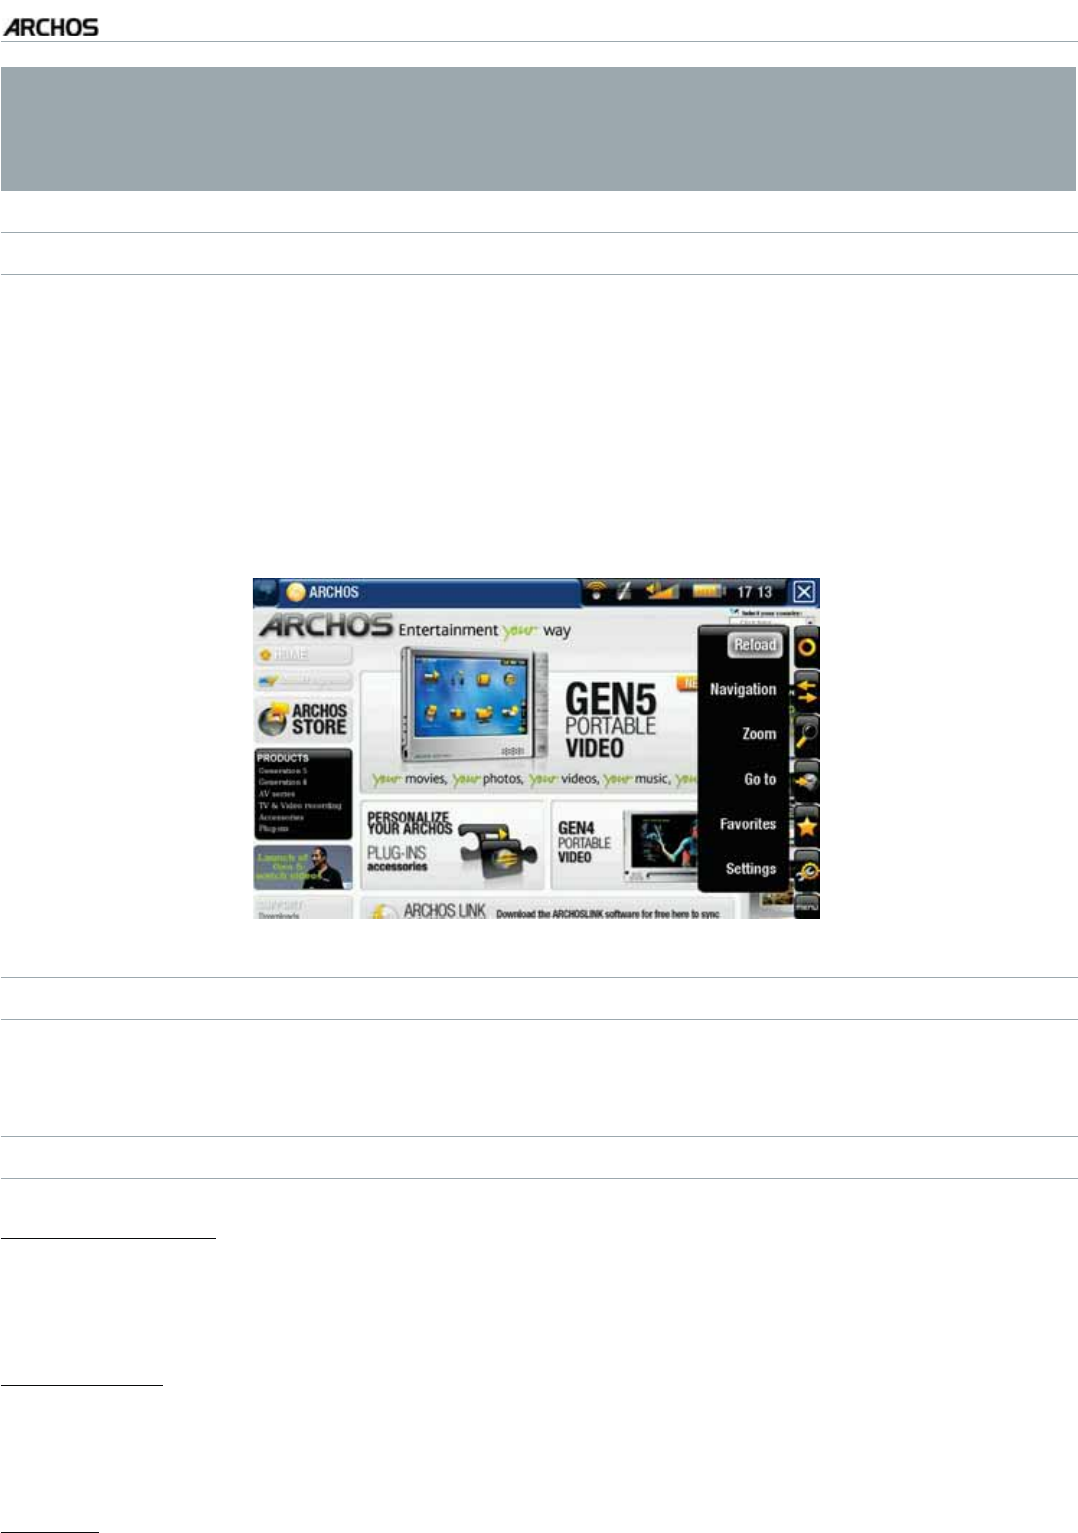The image size is (1078, 1533).
Task: Click the volume level status icon
Action: (662, 591)
